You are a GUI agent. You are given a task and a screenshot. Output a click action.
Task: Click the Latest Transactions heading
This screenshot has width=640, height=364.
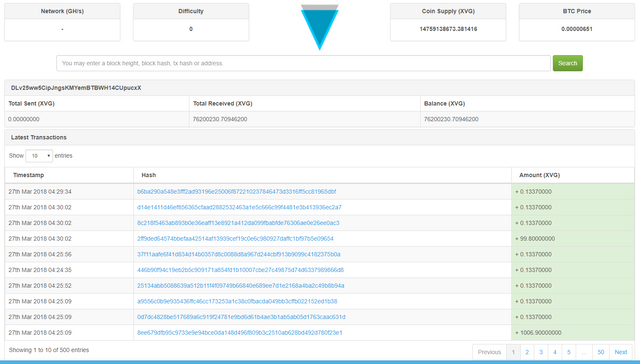39,138
